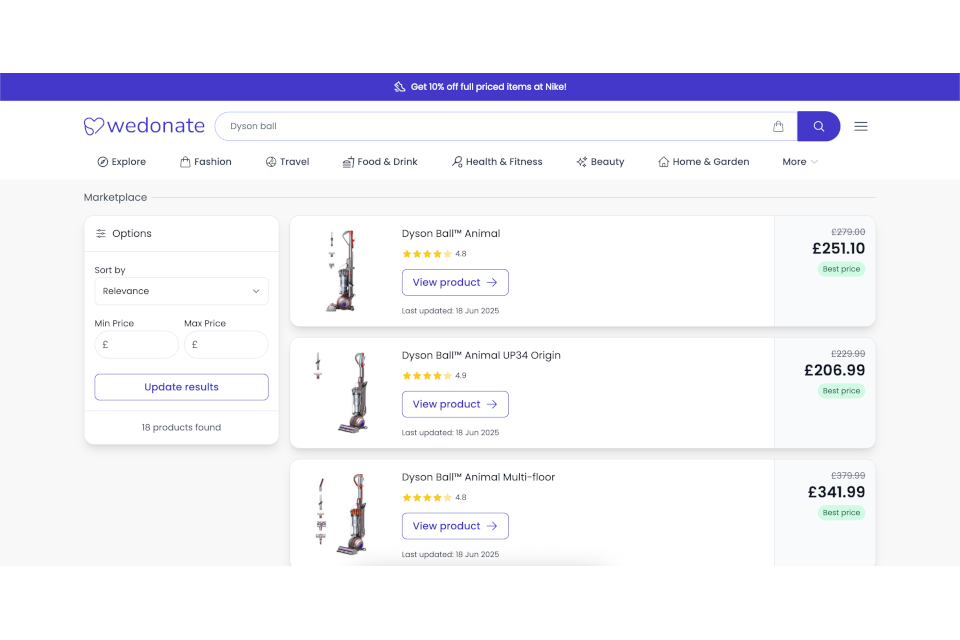Click the 18 products found text

(x=181, y=427)
